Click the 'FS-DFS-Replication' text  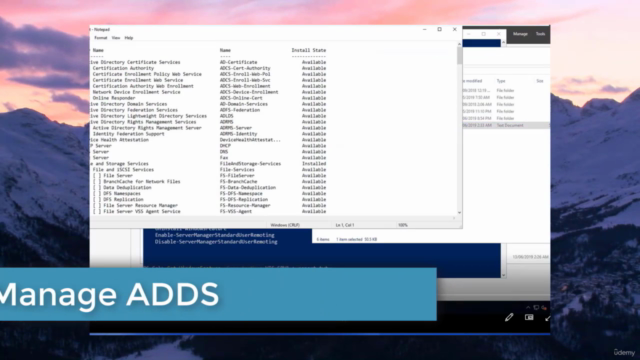(x=244, y=200)
